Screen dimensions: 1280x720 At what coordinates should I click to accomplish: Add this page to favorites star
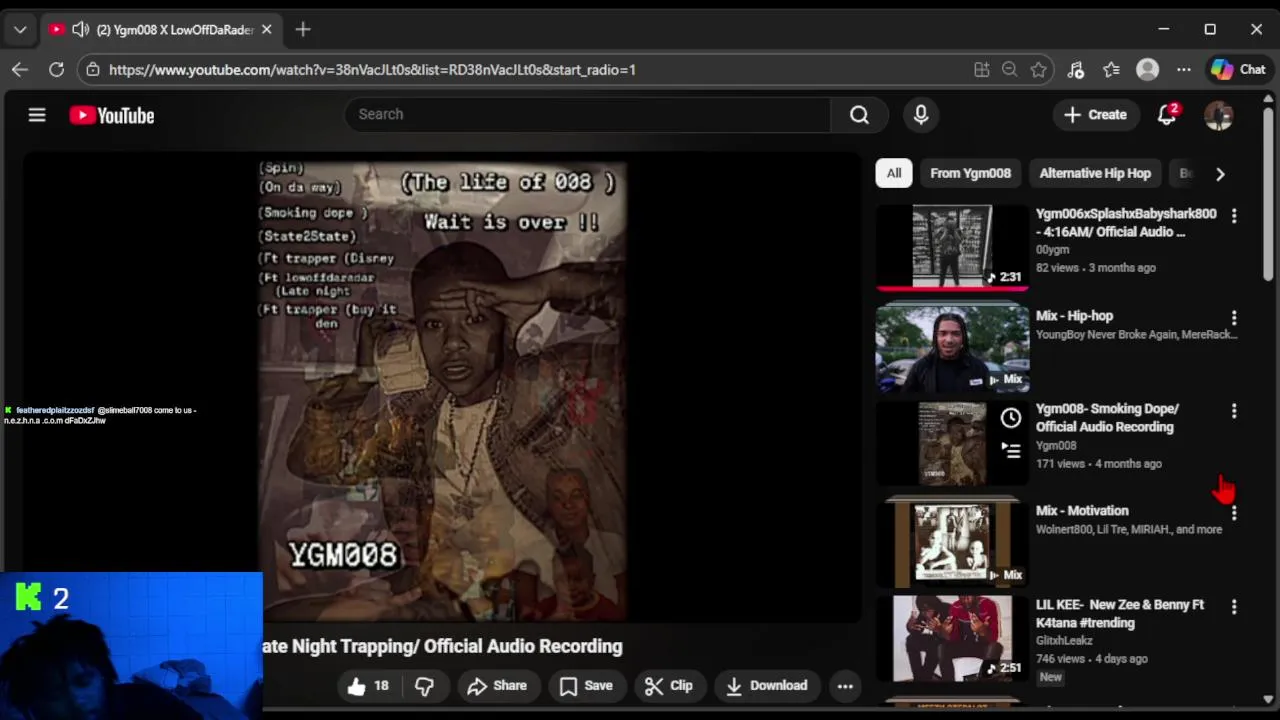coord(1039,70)
